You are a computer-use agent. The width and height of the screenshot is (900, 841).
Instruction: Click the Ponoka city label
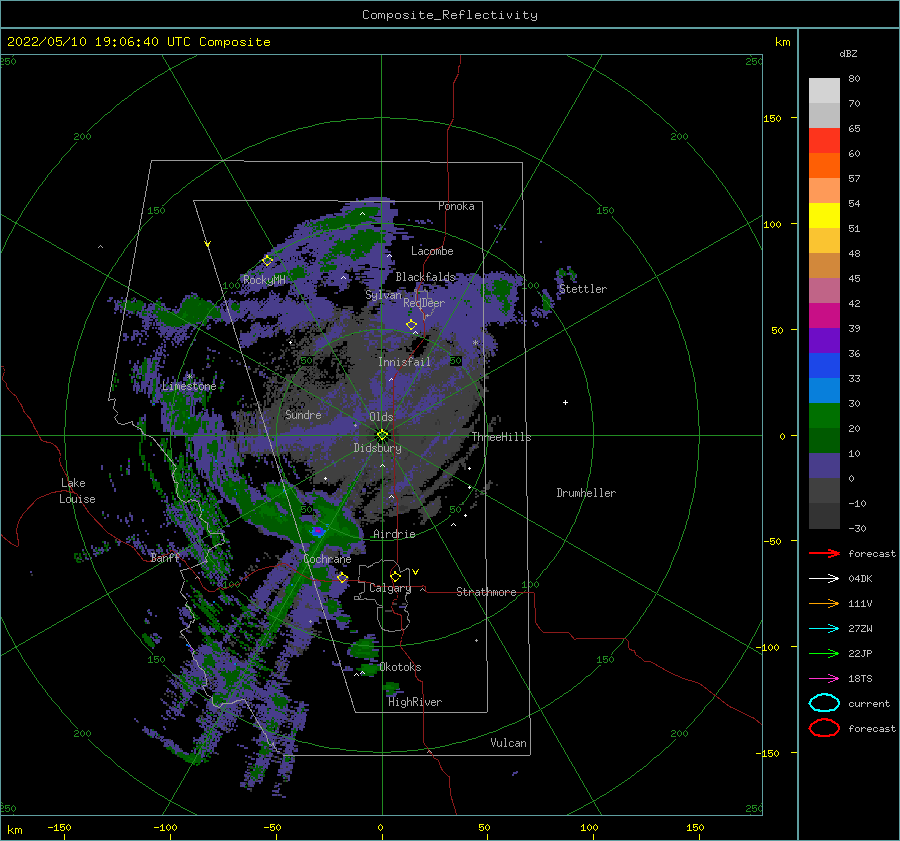pos(456,206)
